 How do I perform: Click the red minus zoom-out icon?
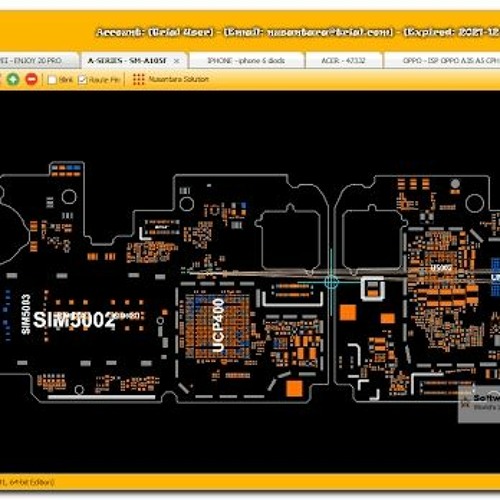[x=32, y=79]
